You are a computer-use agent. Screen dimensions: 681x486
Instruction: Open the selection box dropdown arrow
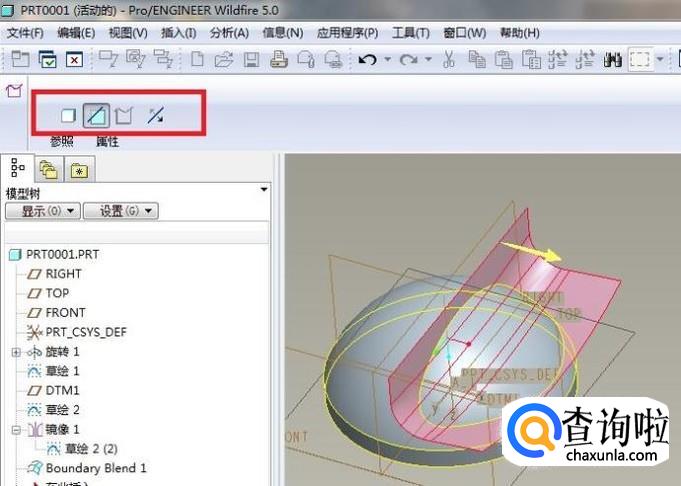[660, 59]
